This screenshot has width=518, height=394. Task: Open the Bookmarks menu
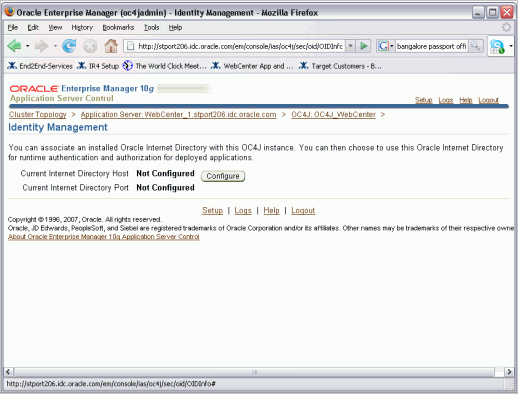[118, 27]
